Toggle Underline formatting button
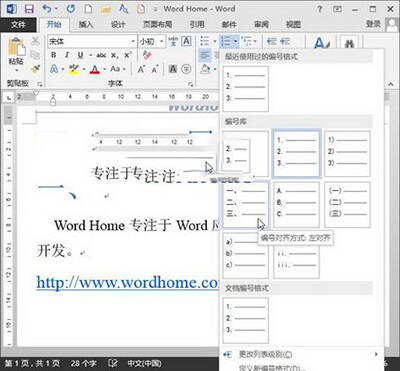Viewport: 400px width, 371px height. tap(80, 55)
